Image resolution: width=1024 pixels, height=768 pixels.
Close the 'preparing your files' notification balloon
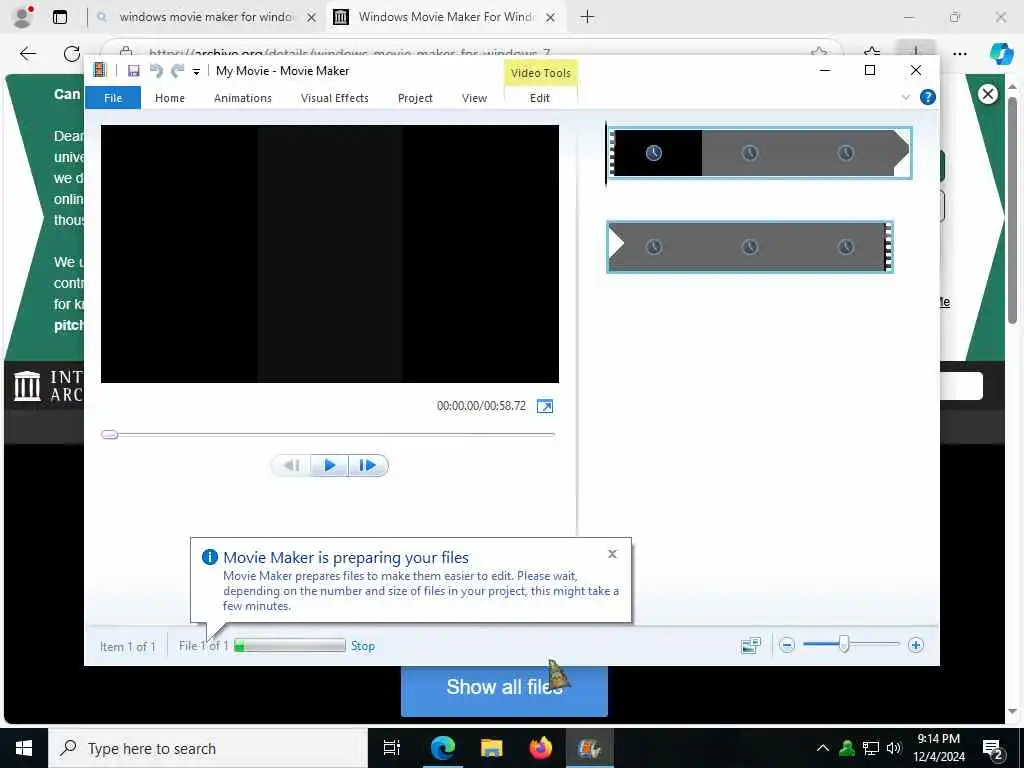click(x=612, y=554)
